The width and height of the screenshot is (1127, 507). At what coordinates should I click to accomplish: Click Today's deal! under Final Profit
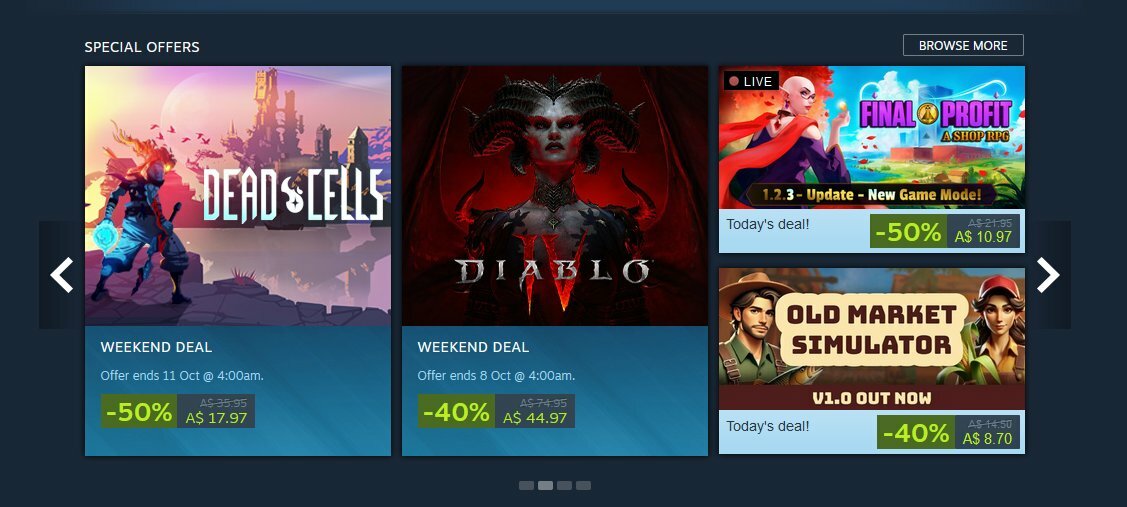tap(768, 224)
